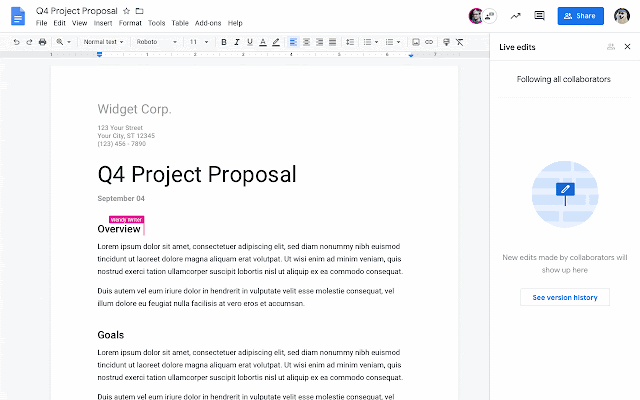
Task: Toggle bold formatting
Action: (224, 42)
